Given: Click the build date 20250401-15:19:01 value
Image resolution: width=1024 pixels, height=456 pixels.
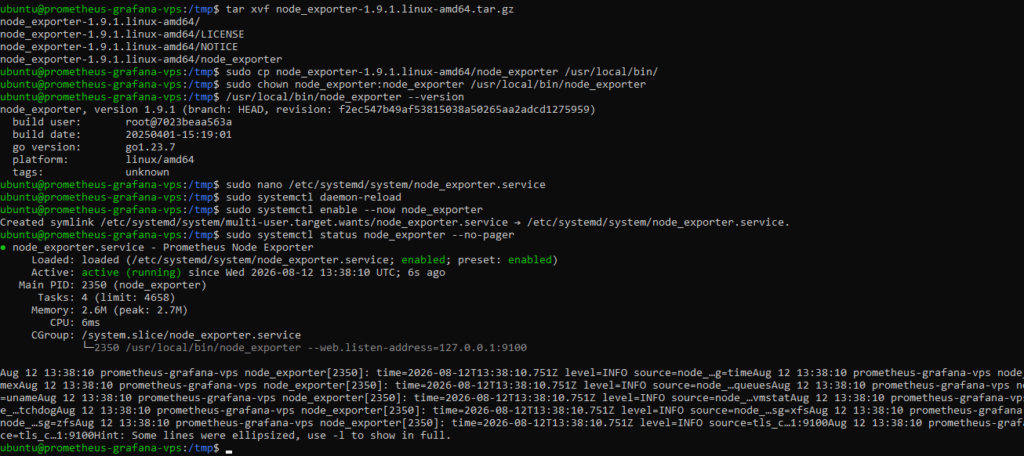Looking at the screenshot, I should (x=178, y=135).
